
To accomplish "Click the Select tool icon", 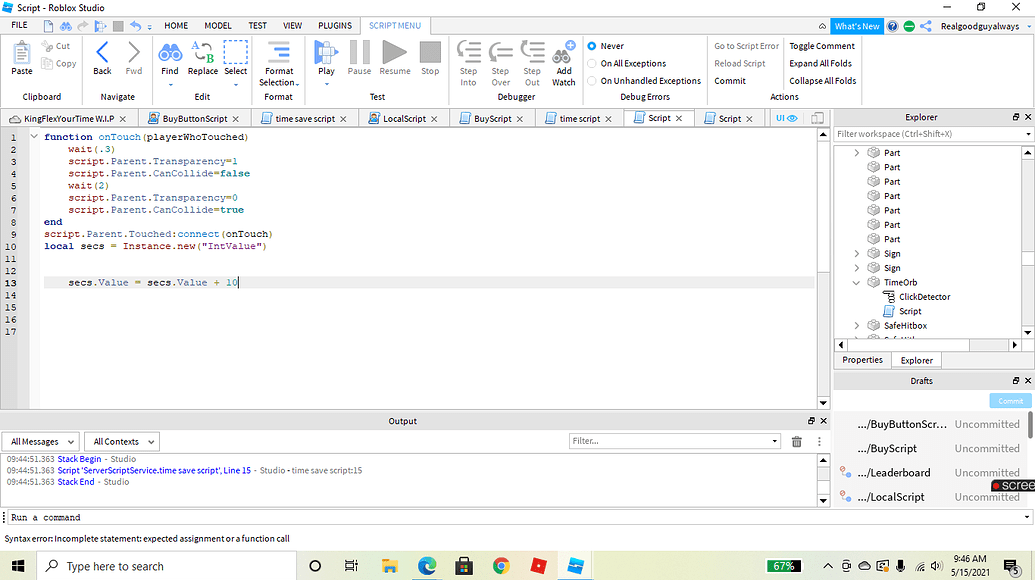I will (236, 52).
